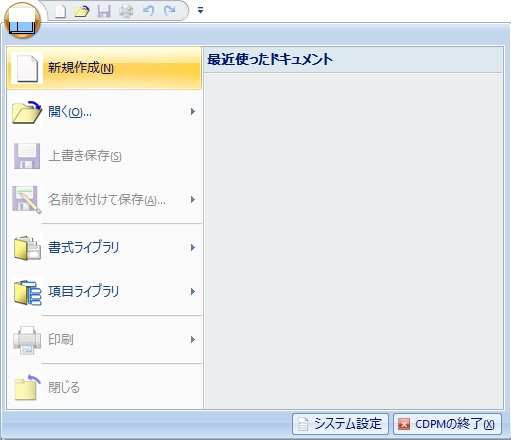Expand the 印刷 submenu arrow
This screenshot has height=440, width=511.
(x=193, y=340)
